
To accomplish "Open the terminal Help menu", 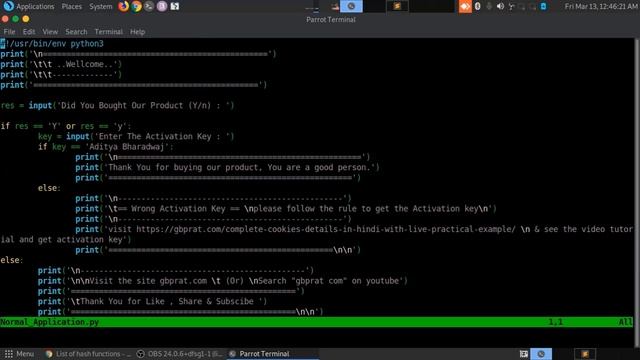I will [x=138, y=31].
